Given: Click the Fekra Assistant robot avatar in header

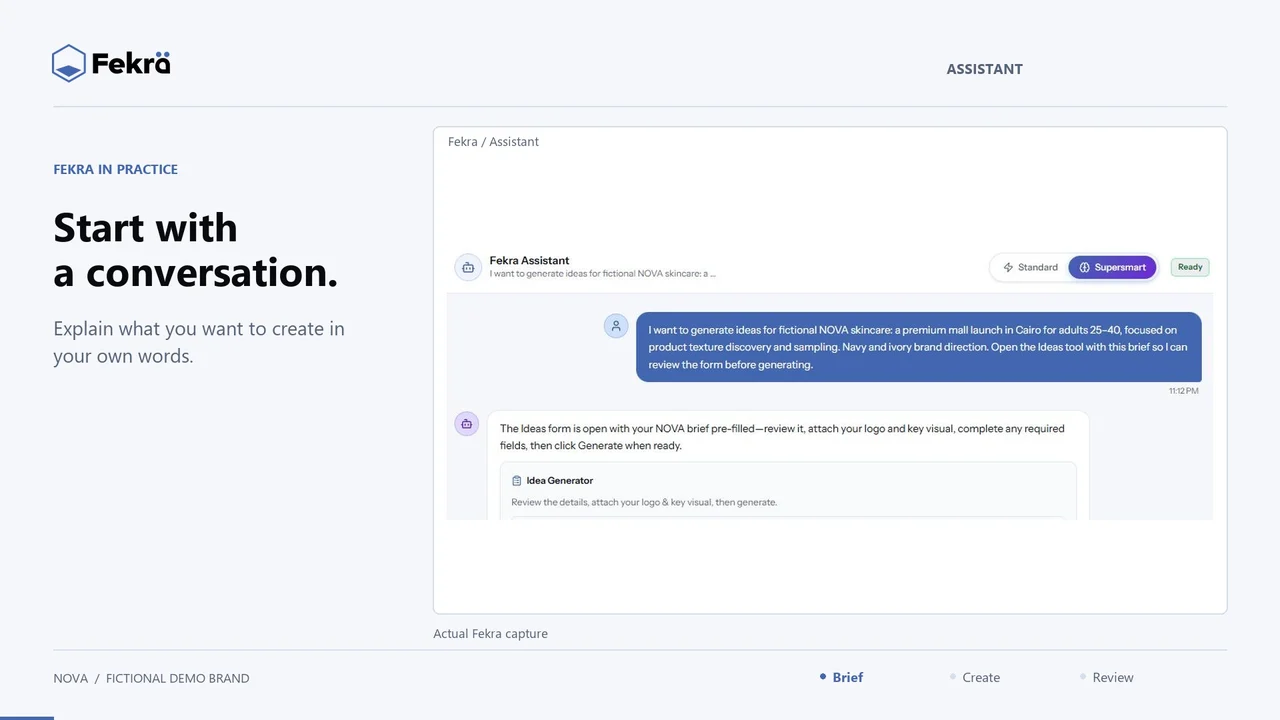Looking at the screenshot, I should coord(467,267).
